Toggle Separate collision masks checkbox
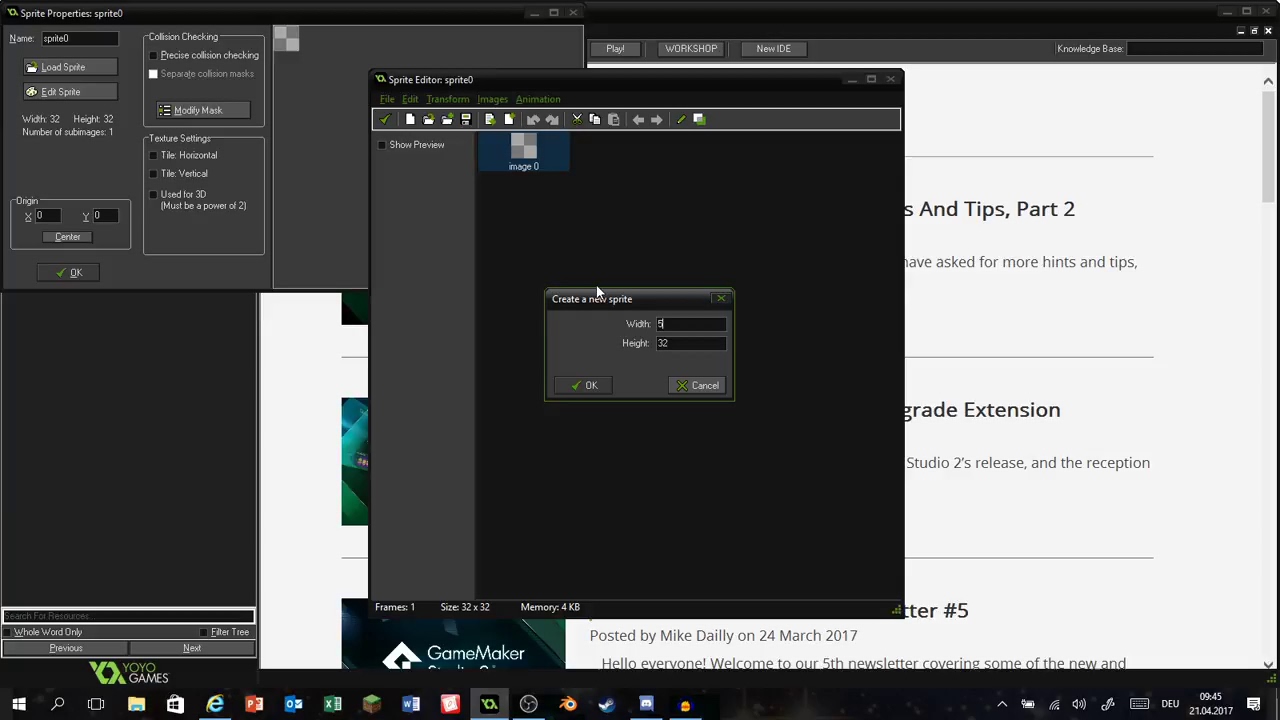This screenshot has height=720, width=1280. pyautogui.click(x=153, y=74)
